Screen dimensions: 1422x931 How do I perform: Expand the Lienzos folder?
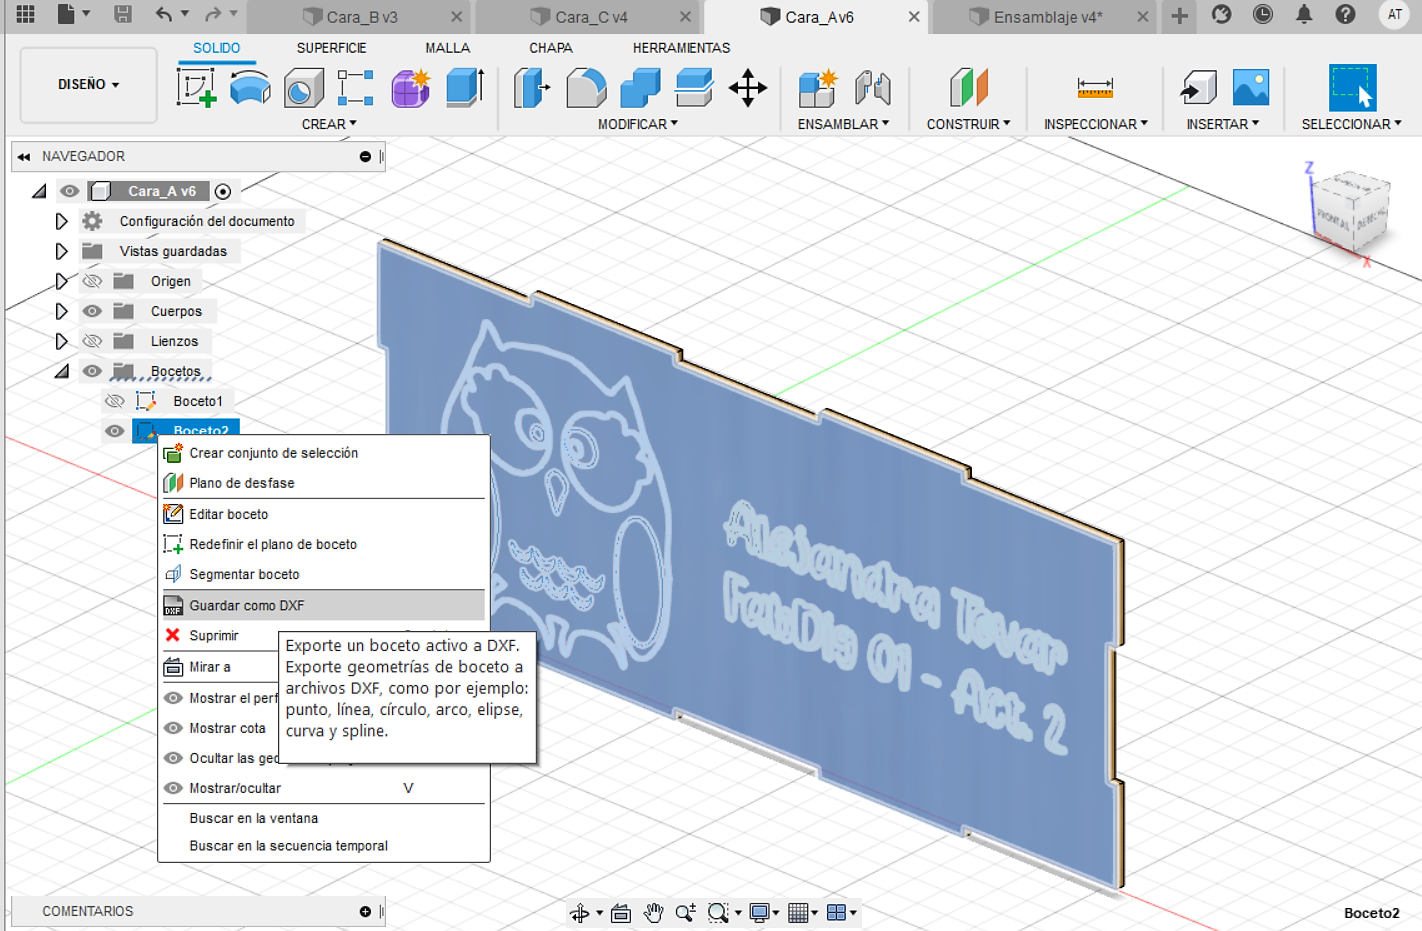(x=61, y=341)
